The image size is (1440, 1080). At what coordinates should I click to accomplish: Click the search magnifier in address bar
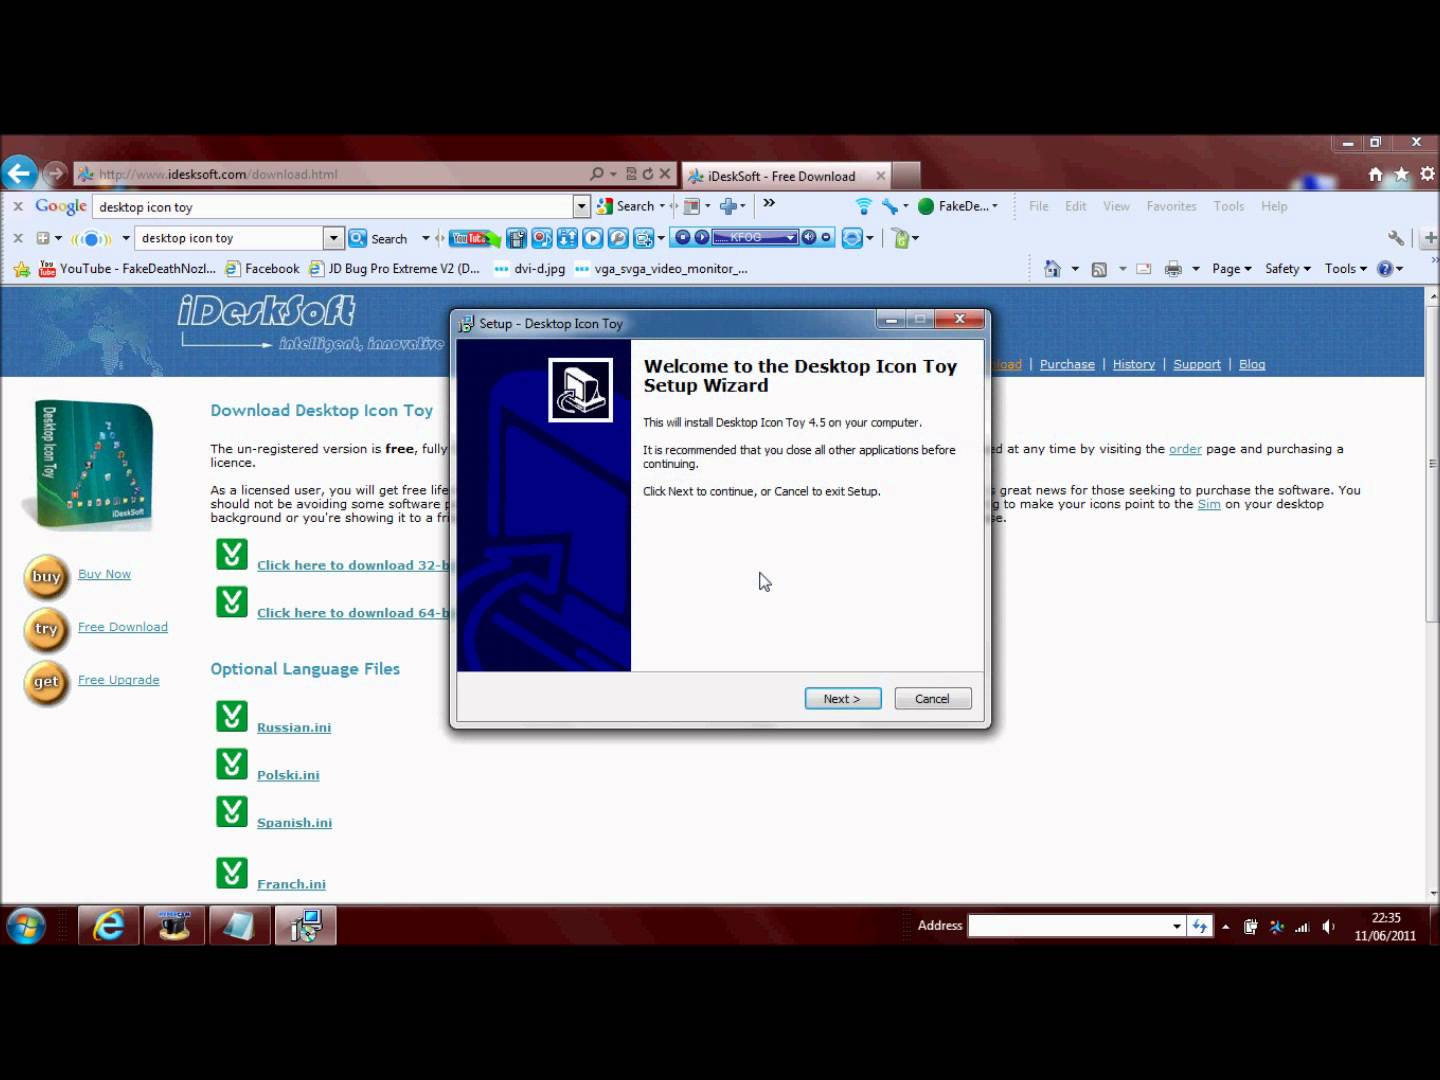[596, 174]
